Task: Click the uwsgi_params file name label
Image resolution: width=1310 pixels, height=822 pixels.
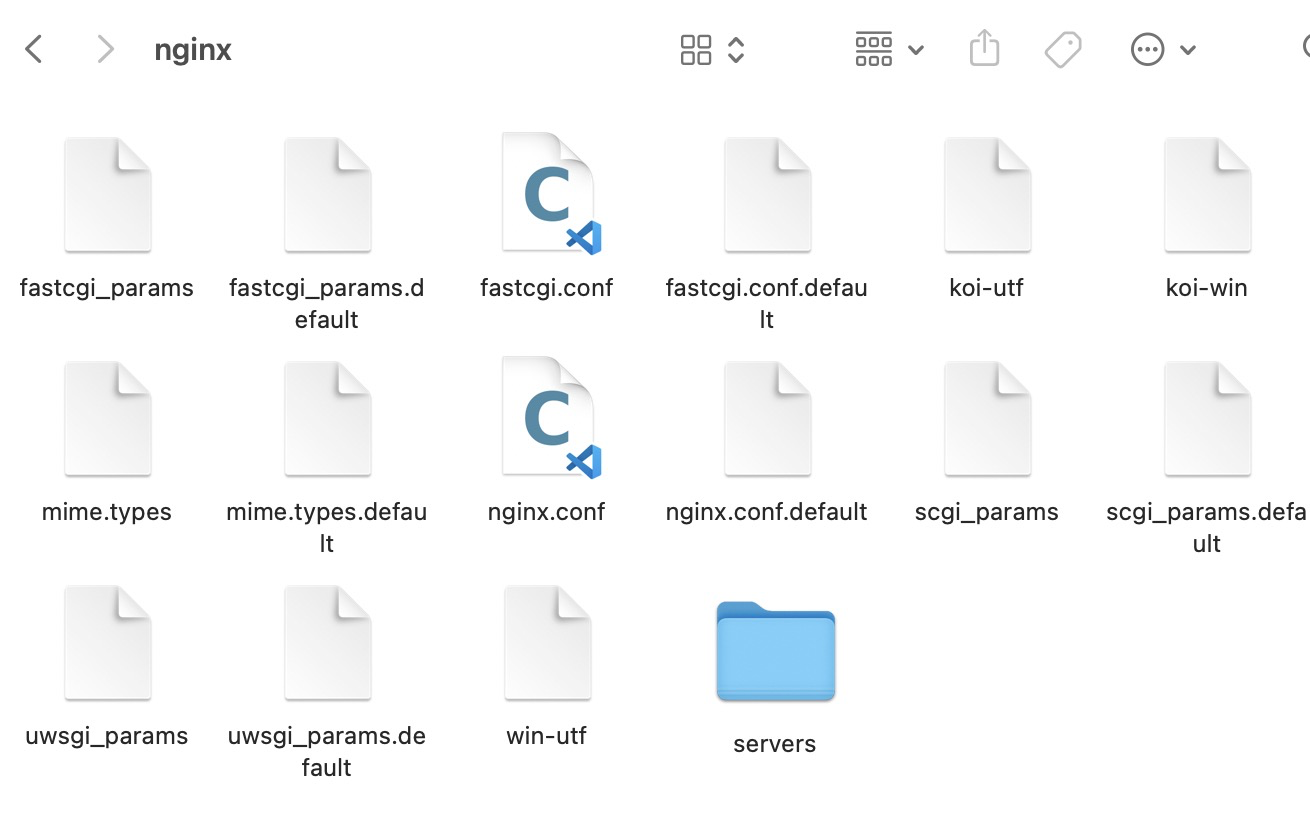Action: [107, 737]
